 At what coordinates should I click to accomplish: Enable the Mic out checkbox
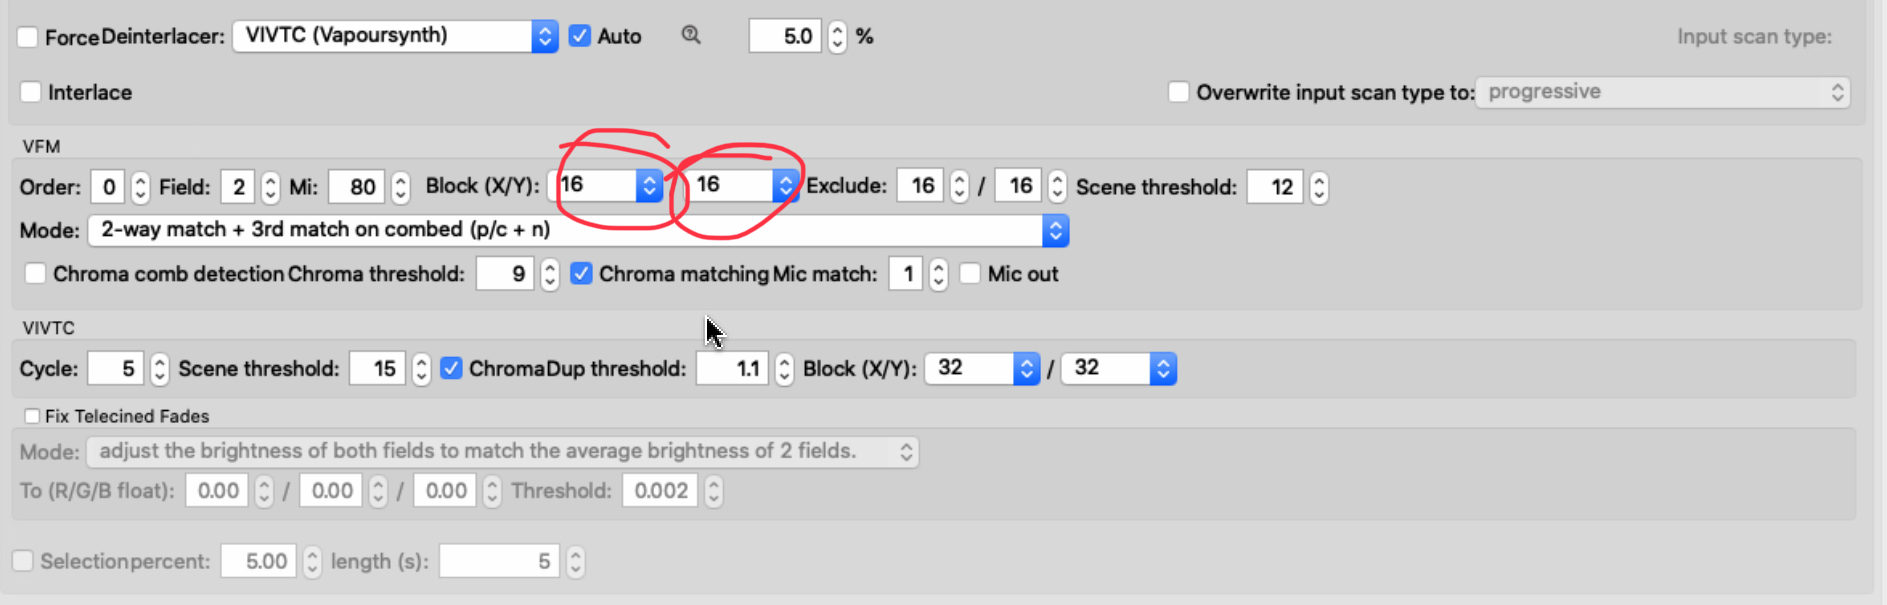point(970,273)
